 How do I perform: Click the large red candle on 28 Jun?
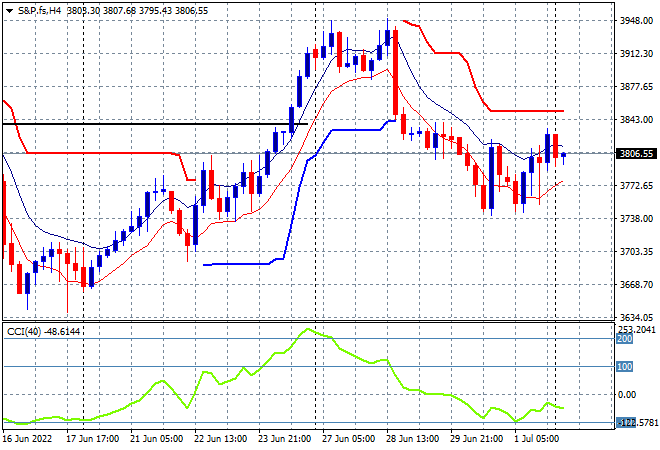point(395,72)
